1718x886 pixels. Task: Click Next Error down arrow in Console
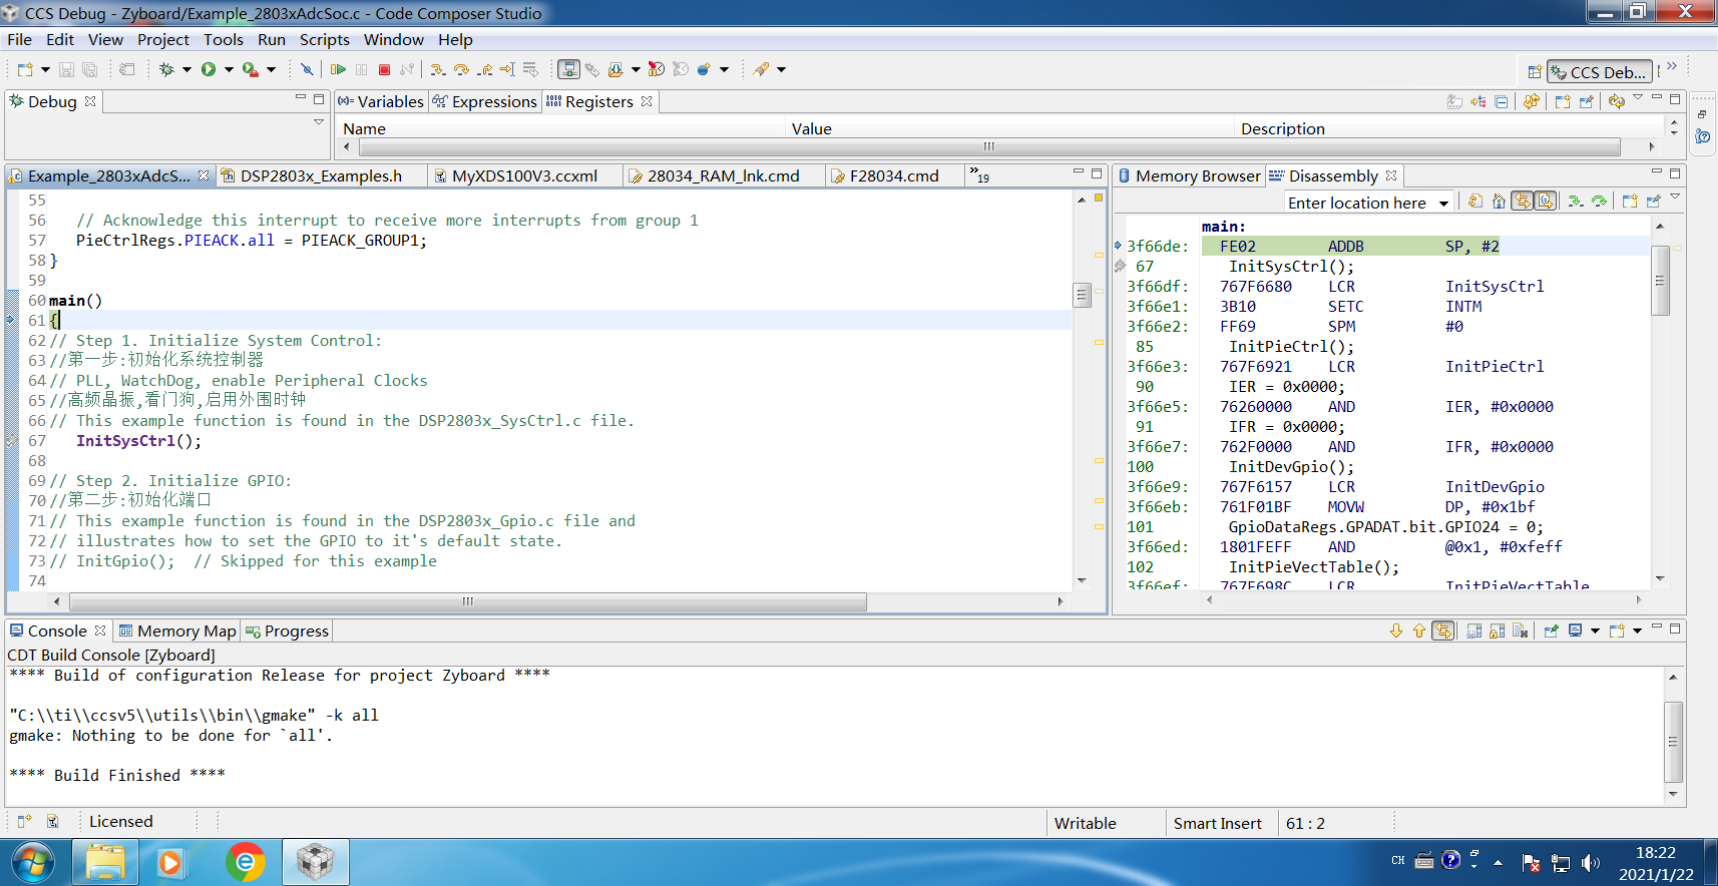tap(1396, 631)
